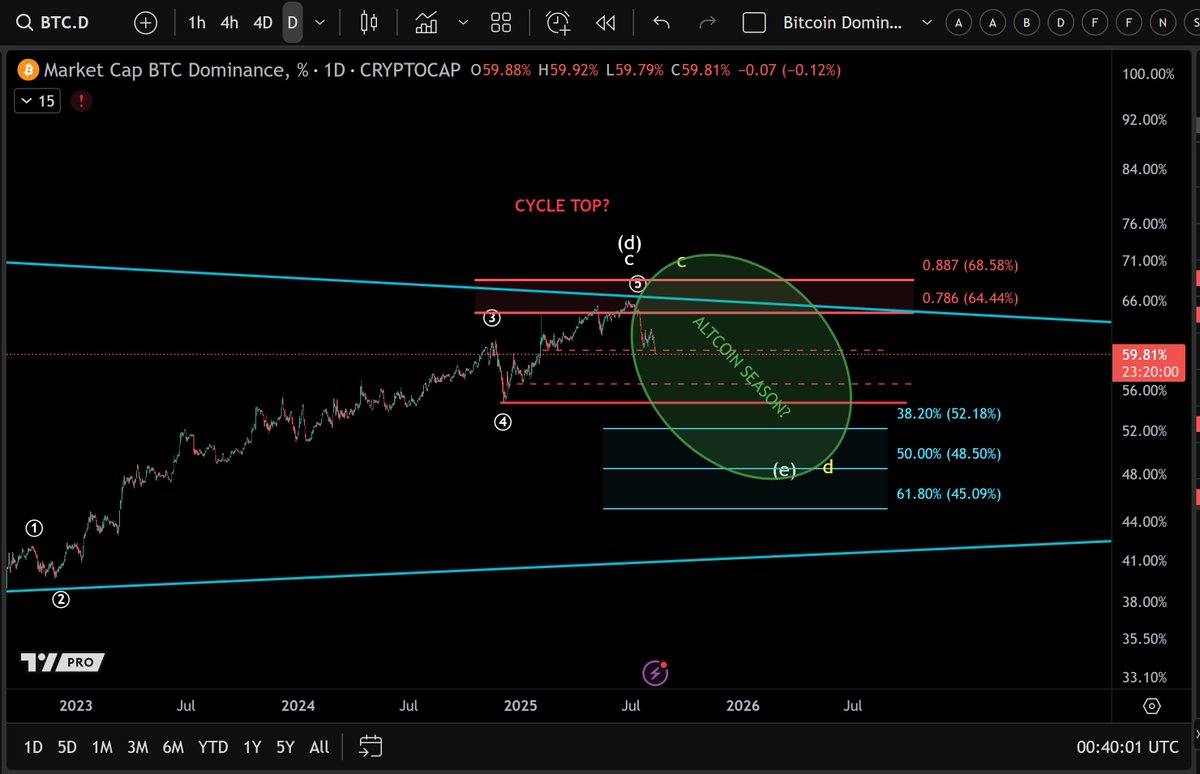Open the candlestick chart type selector
The height and width of the screenshot is (774, 1200).
[369, 22]
